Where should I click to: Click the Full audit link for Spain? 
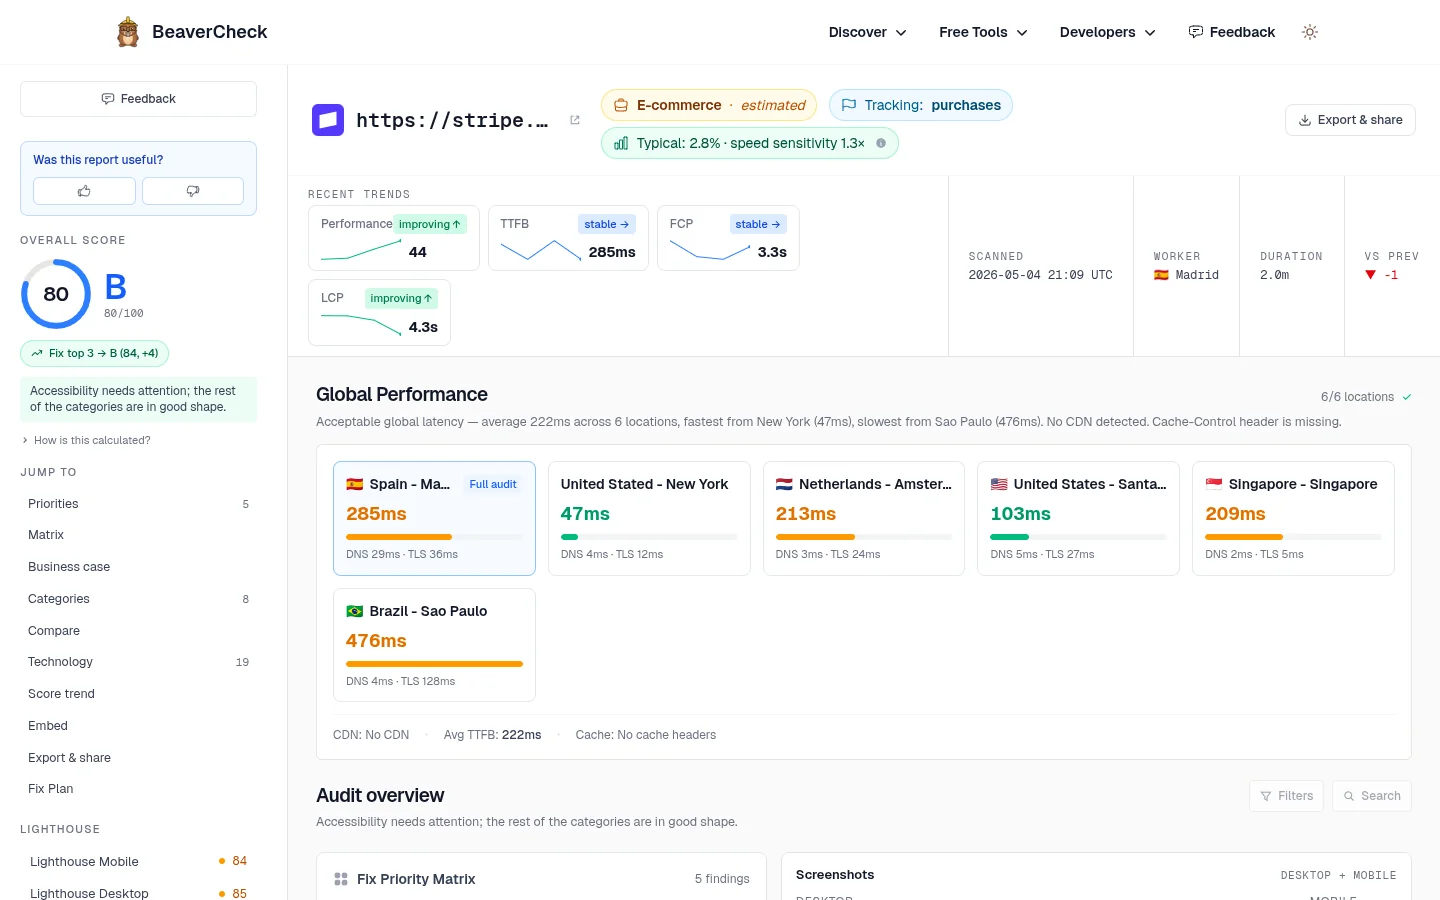tap(493, 484)
